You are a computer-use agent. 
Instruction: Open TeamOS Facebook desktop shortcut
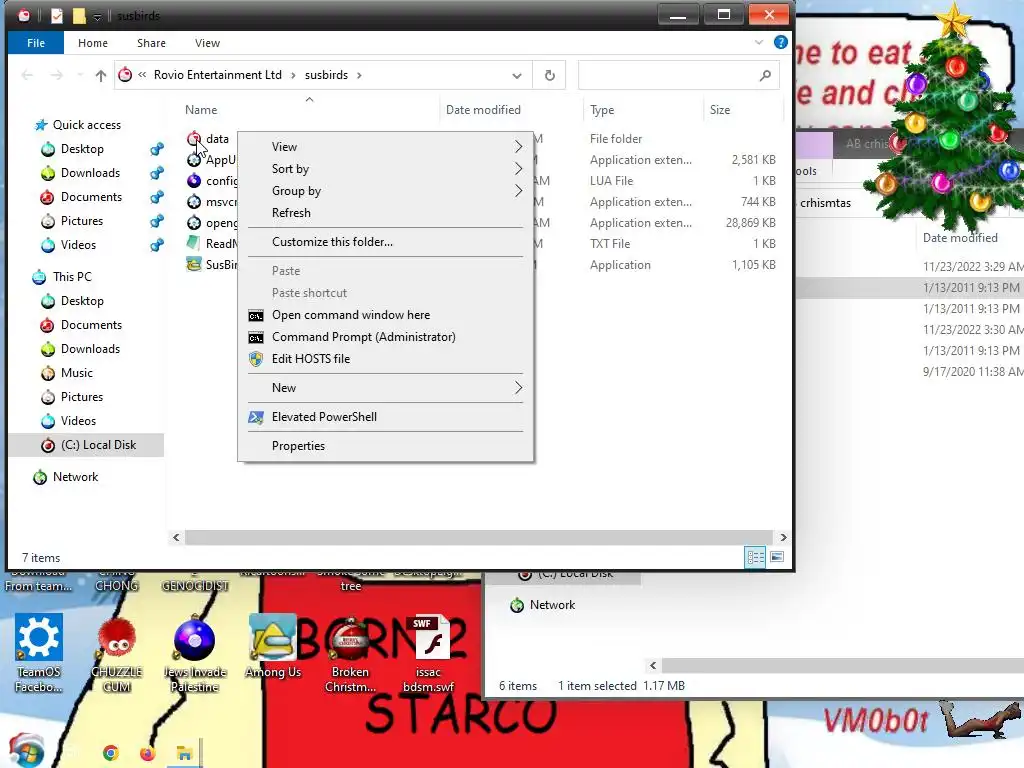39,653
